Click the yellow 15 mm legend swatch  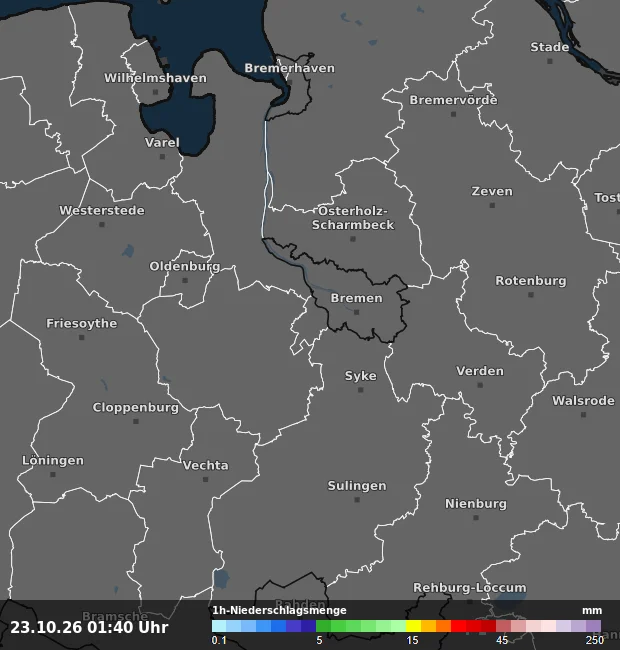pos(413,626)
